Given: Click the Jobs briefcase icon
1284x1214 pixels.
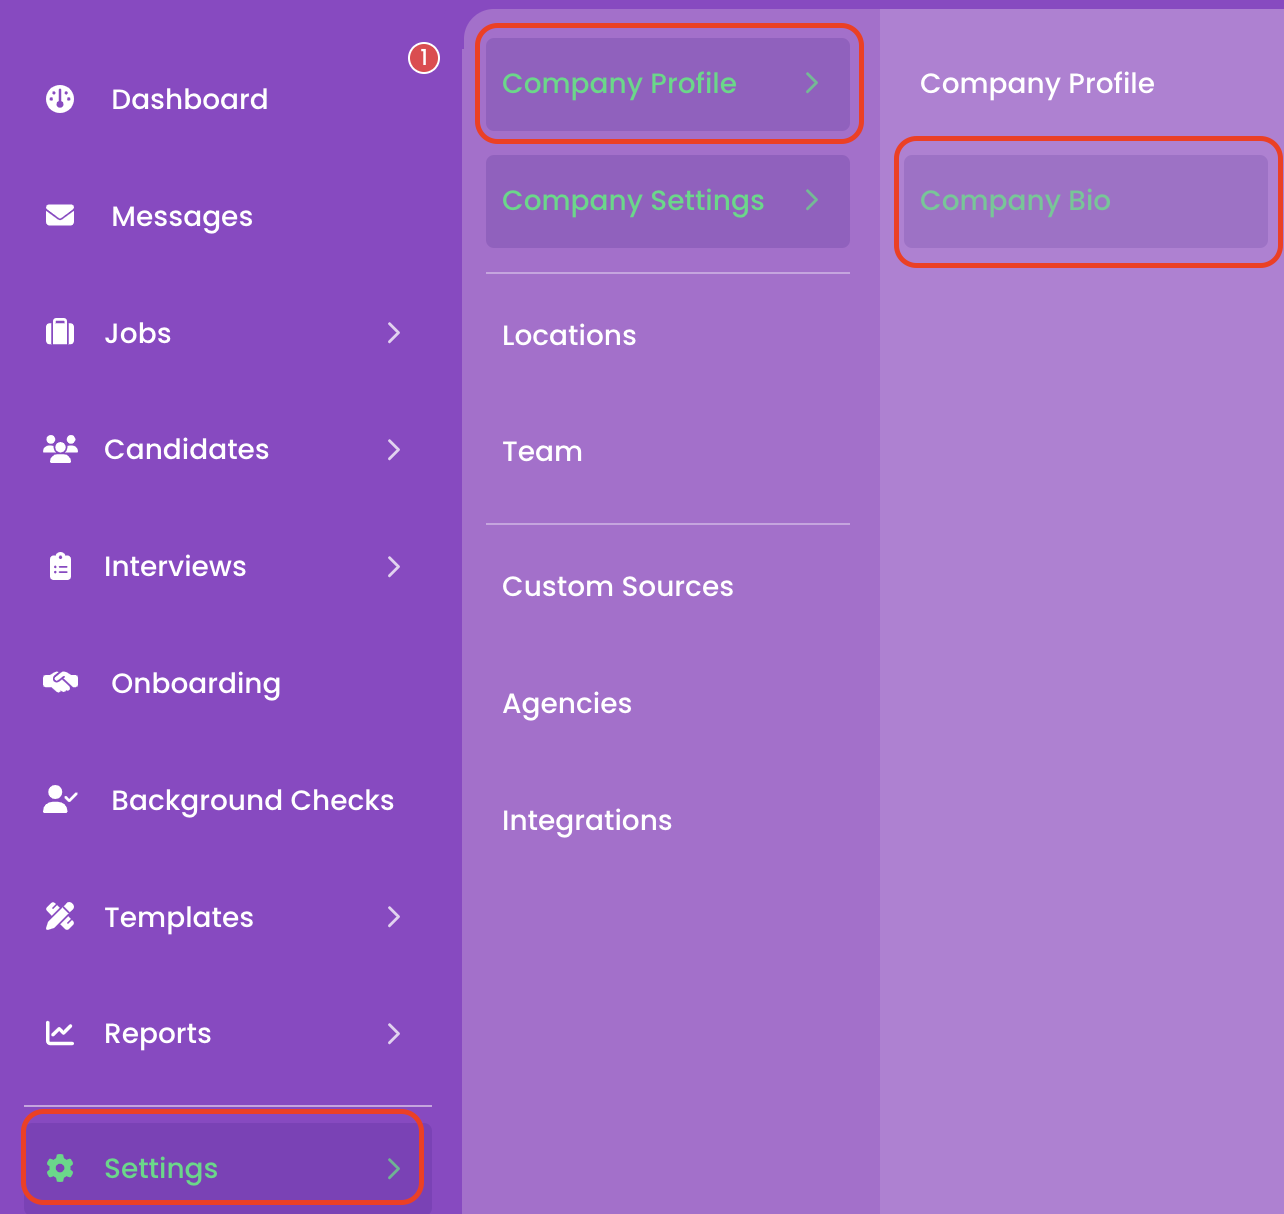Looking at the screenshot, I should point(60,332).
